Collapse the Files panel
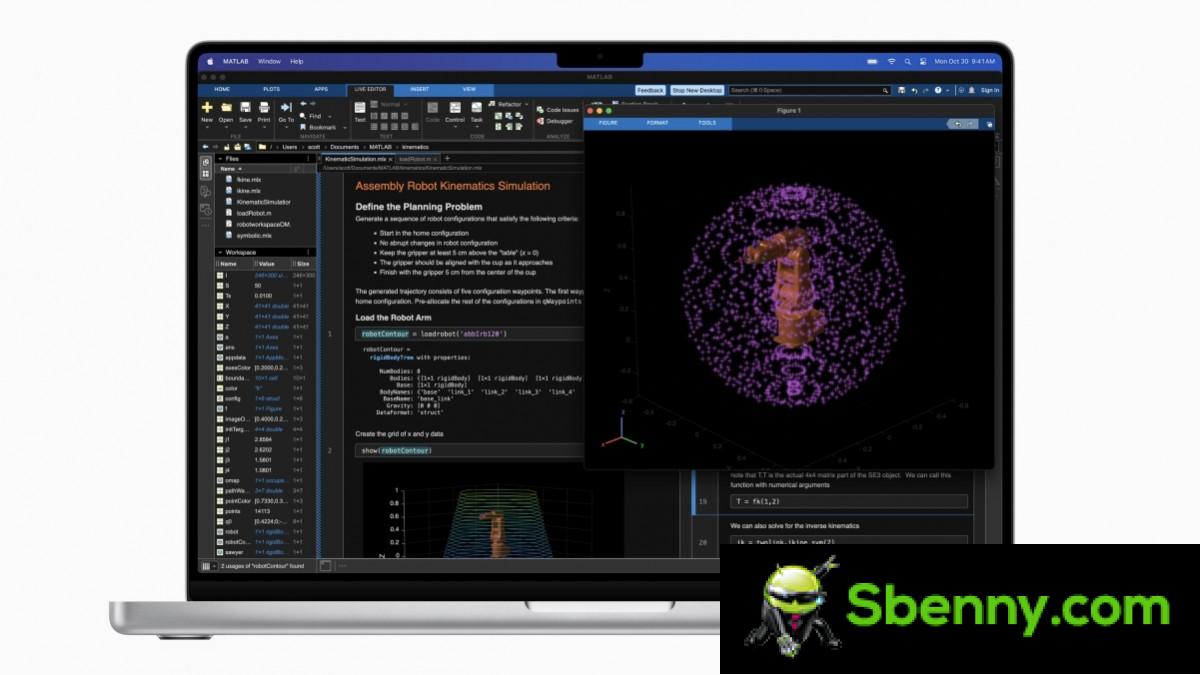The height and width of the screenshot is (675, 1200). pyautogui.click(x=219, y=158)
